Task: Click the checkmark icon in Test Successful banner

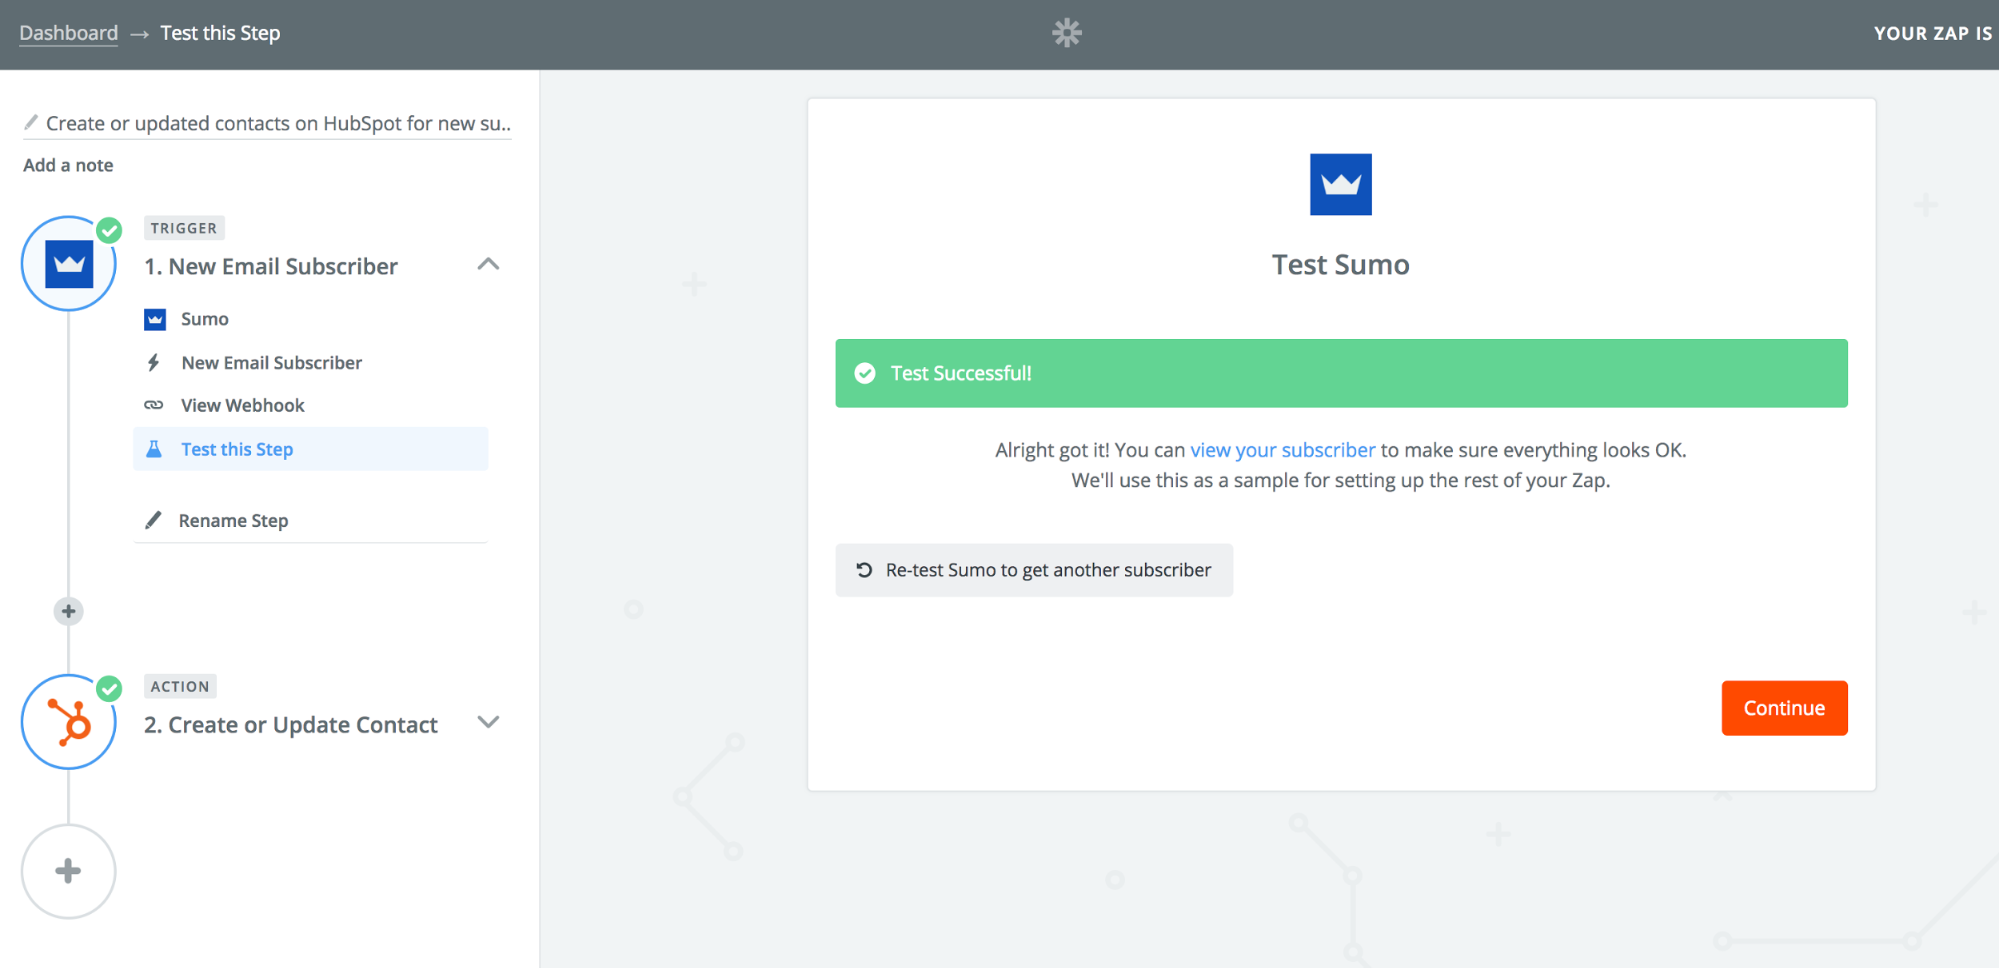Action: tap(865, 373)
